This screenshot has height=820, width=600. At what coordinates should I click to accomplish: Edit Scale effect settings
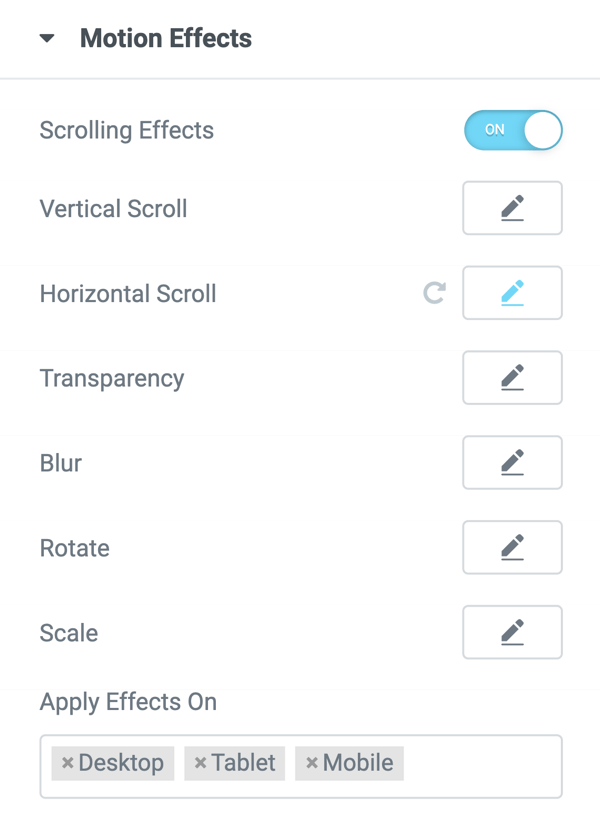point(512,632)
